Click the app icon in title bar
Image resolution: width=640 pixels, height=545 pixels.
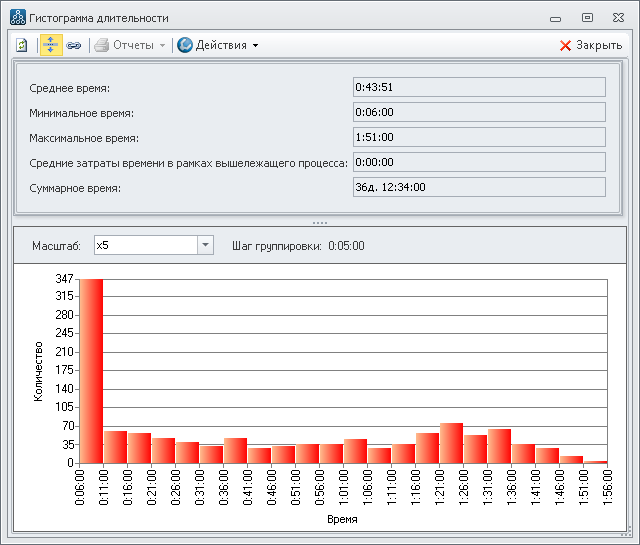16,18
